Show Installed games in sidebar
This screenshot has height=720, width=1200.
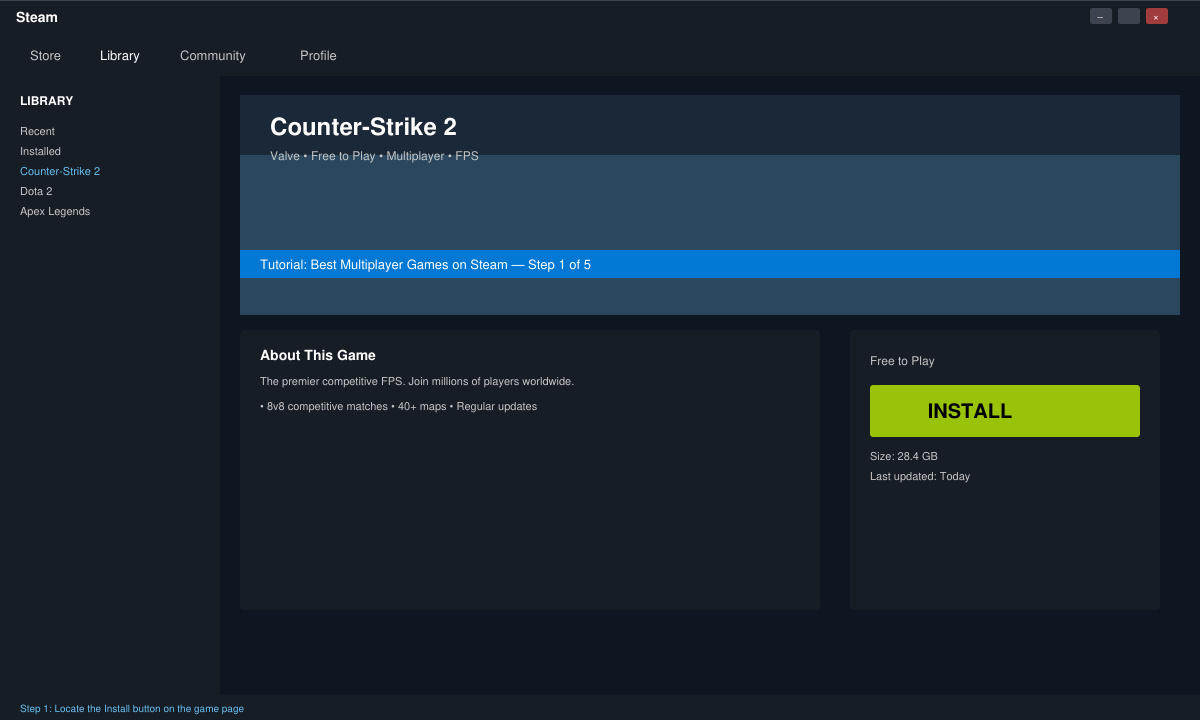40,151
